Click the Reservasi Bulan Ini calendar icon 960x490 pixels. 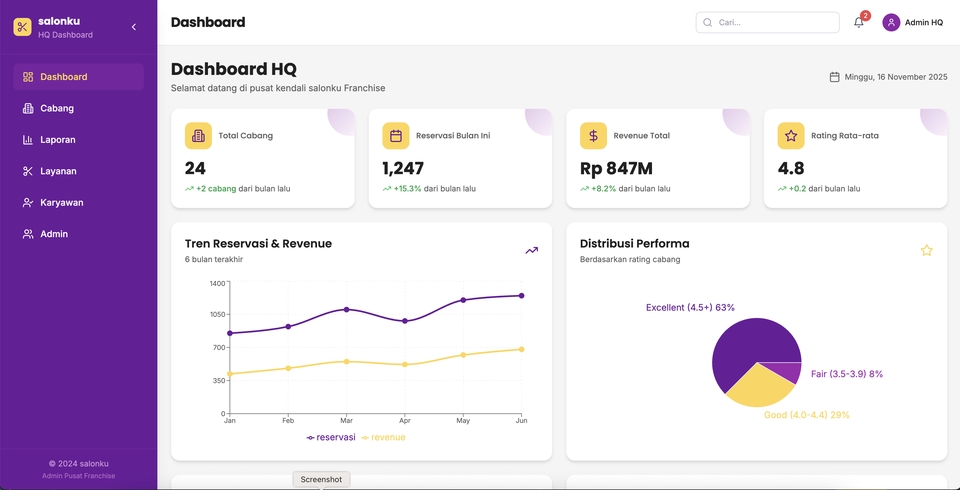396,136
